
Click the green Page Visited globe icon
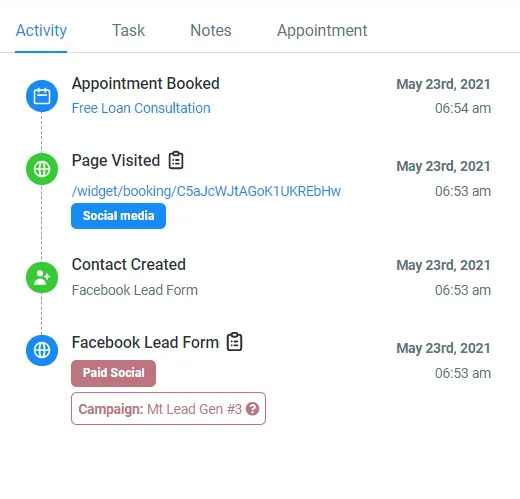tap(42, 169)
